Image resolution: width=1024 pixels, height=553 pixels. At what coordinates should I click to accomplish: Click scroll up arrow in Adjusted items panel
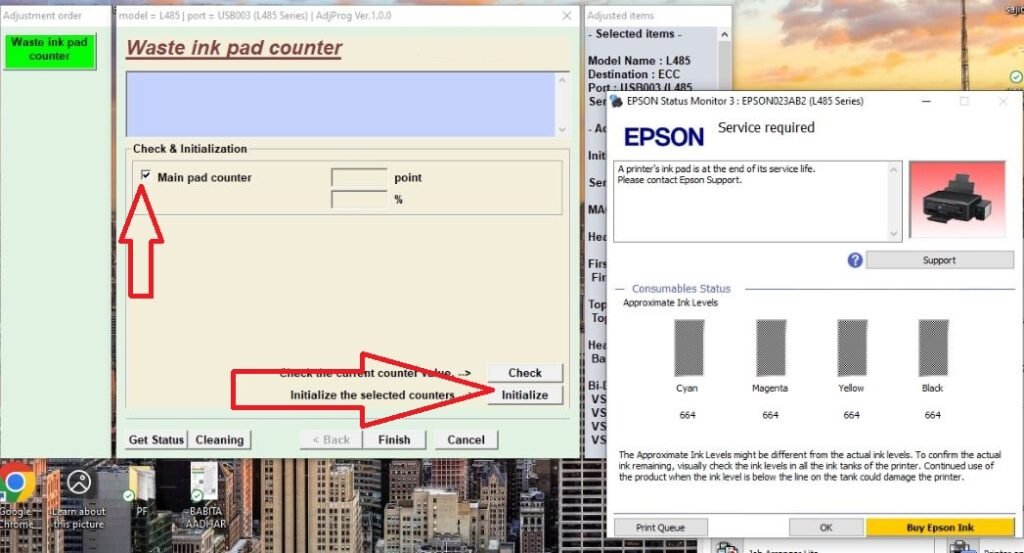tap(724, 35)
